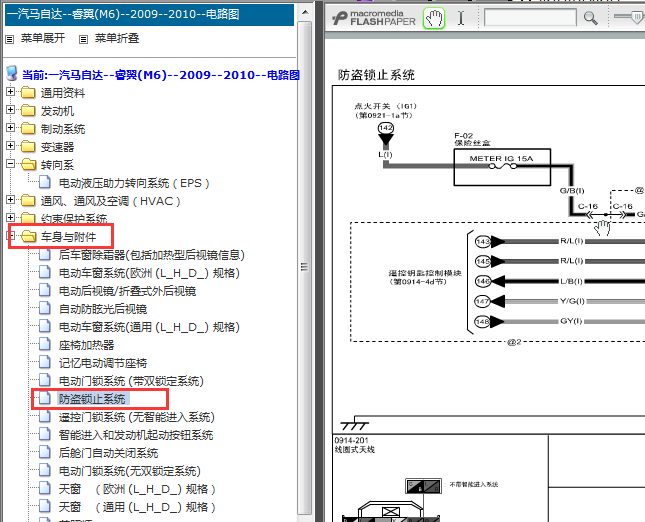Open 电动门锁系统(无双锁定系统) document
The height and width of the screenshot is (522, 645).
coord(130,471)
